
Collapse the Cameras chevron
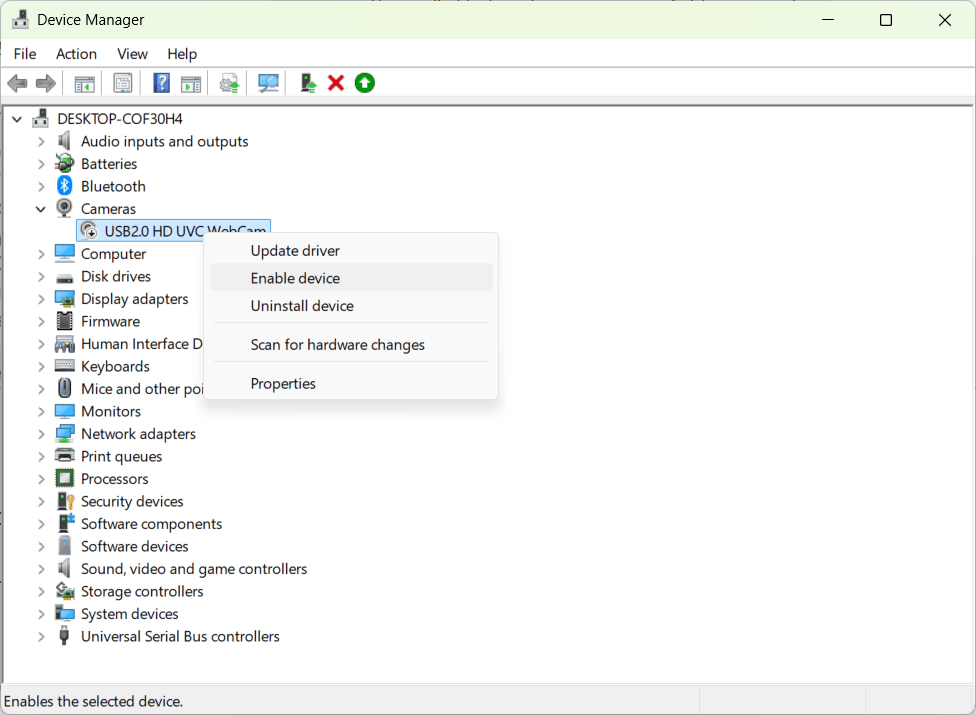tap(40, 209)
